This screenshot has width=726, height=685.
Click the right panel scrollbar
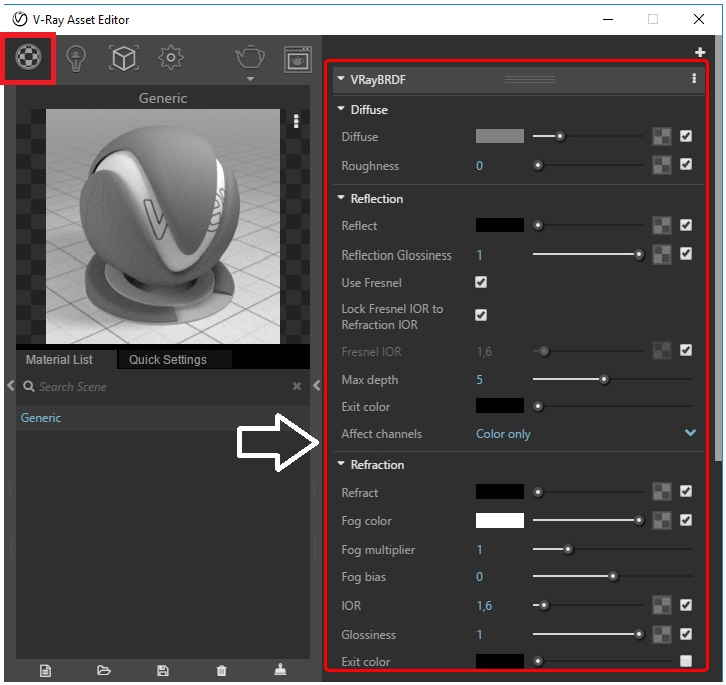tap(718, 248)
